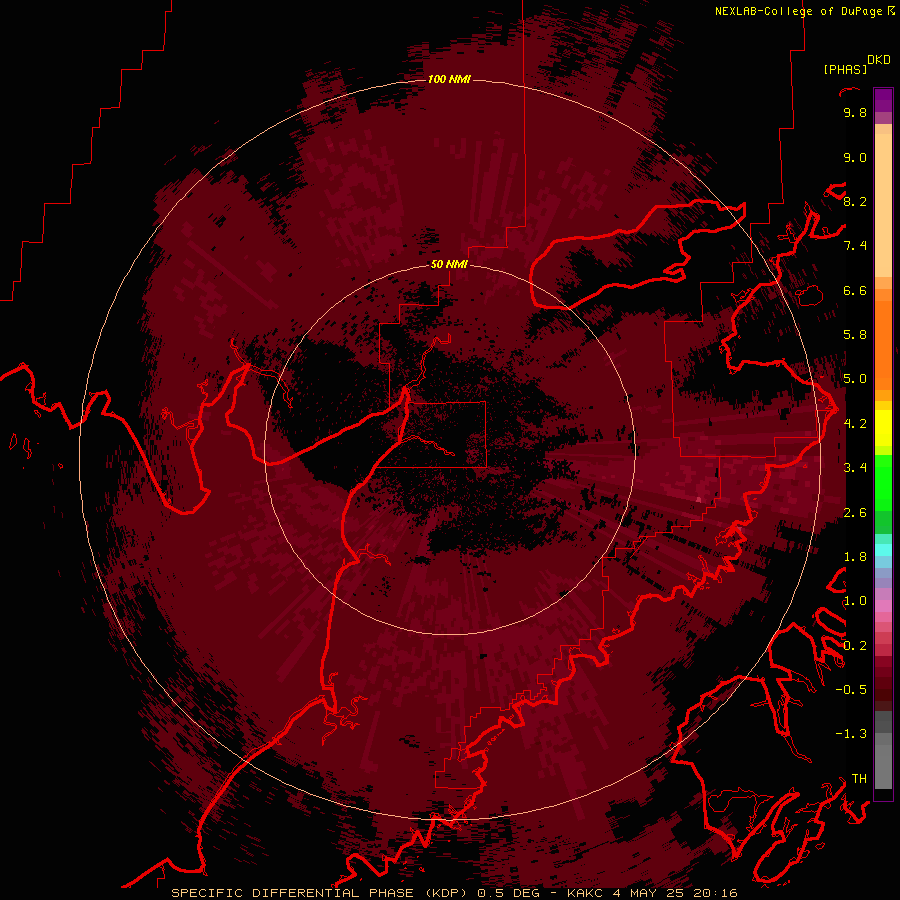
Task: Click the 7.4 legend value
Action: 855,246
